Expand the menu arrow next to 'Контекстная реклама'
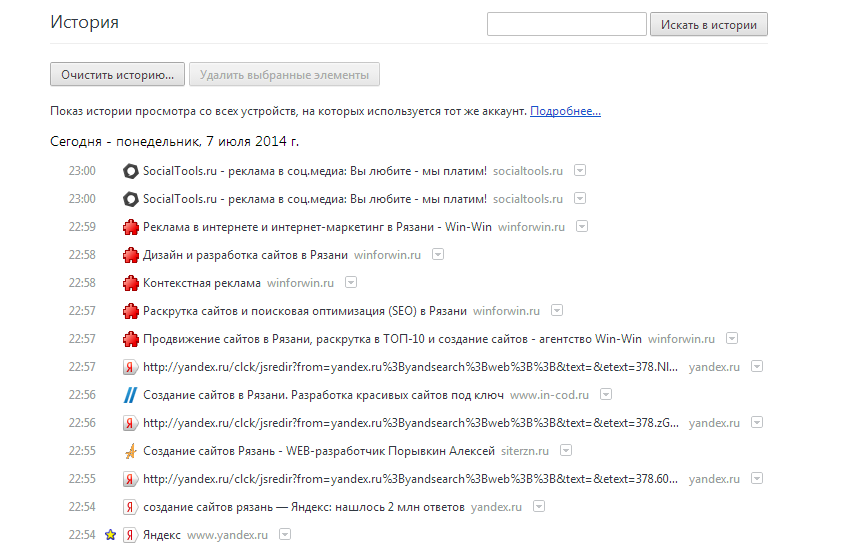The image size is (852, 556). pos(351,282)
